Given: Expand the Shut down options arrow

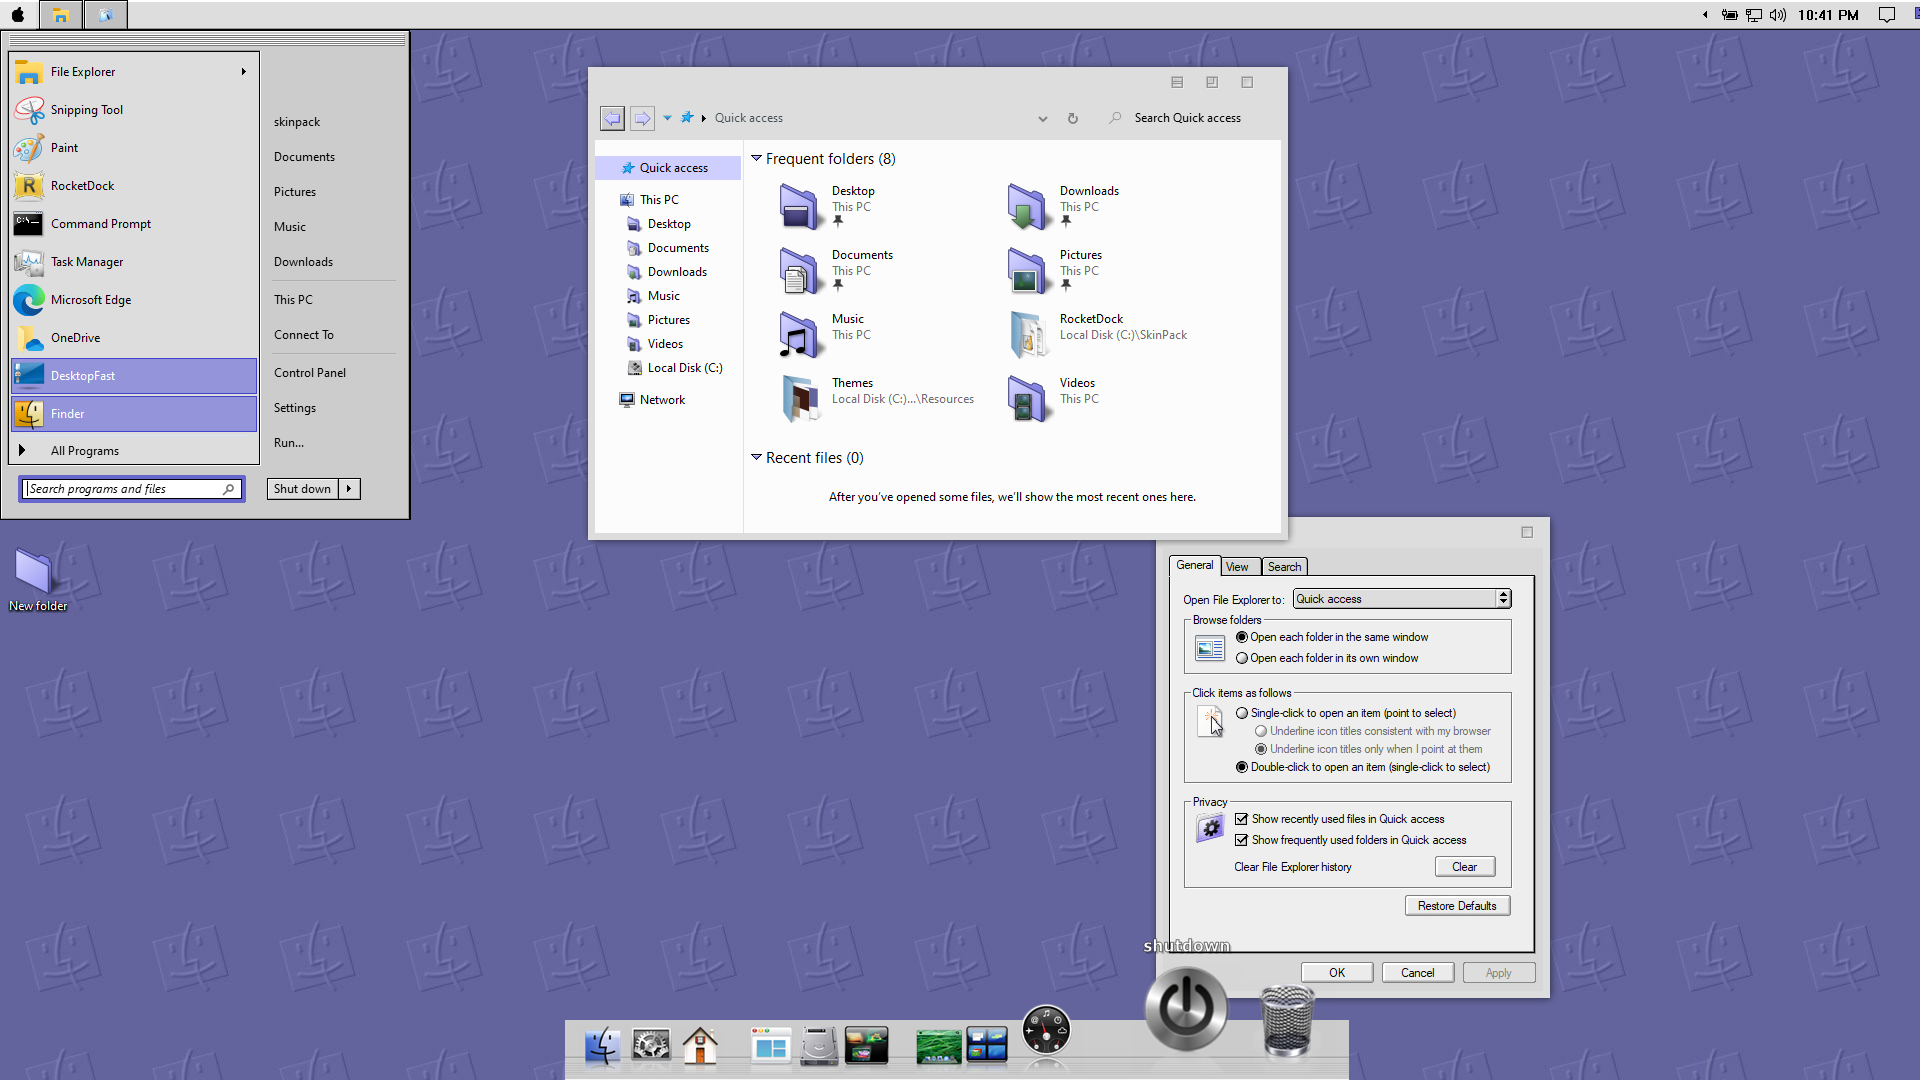Looking at the screenshot, I should pyautogui.click(x=349, y=489).
